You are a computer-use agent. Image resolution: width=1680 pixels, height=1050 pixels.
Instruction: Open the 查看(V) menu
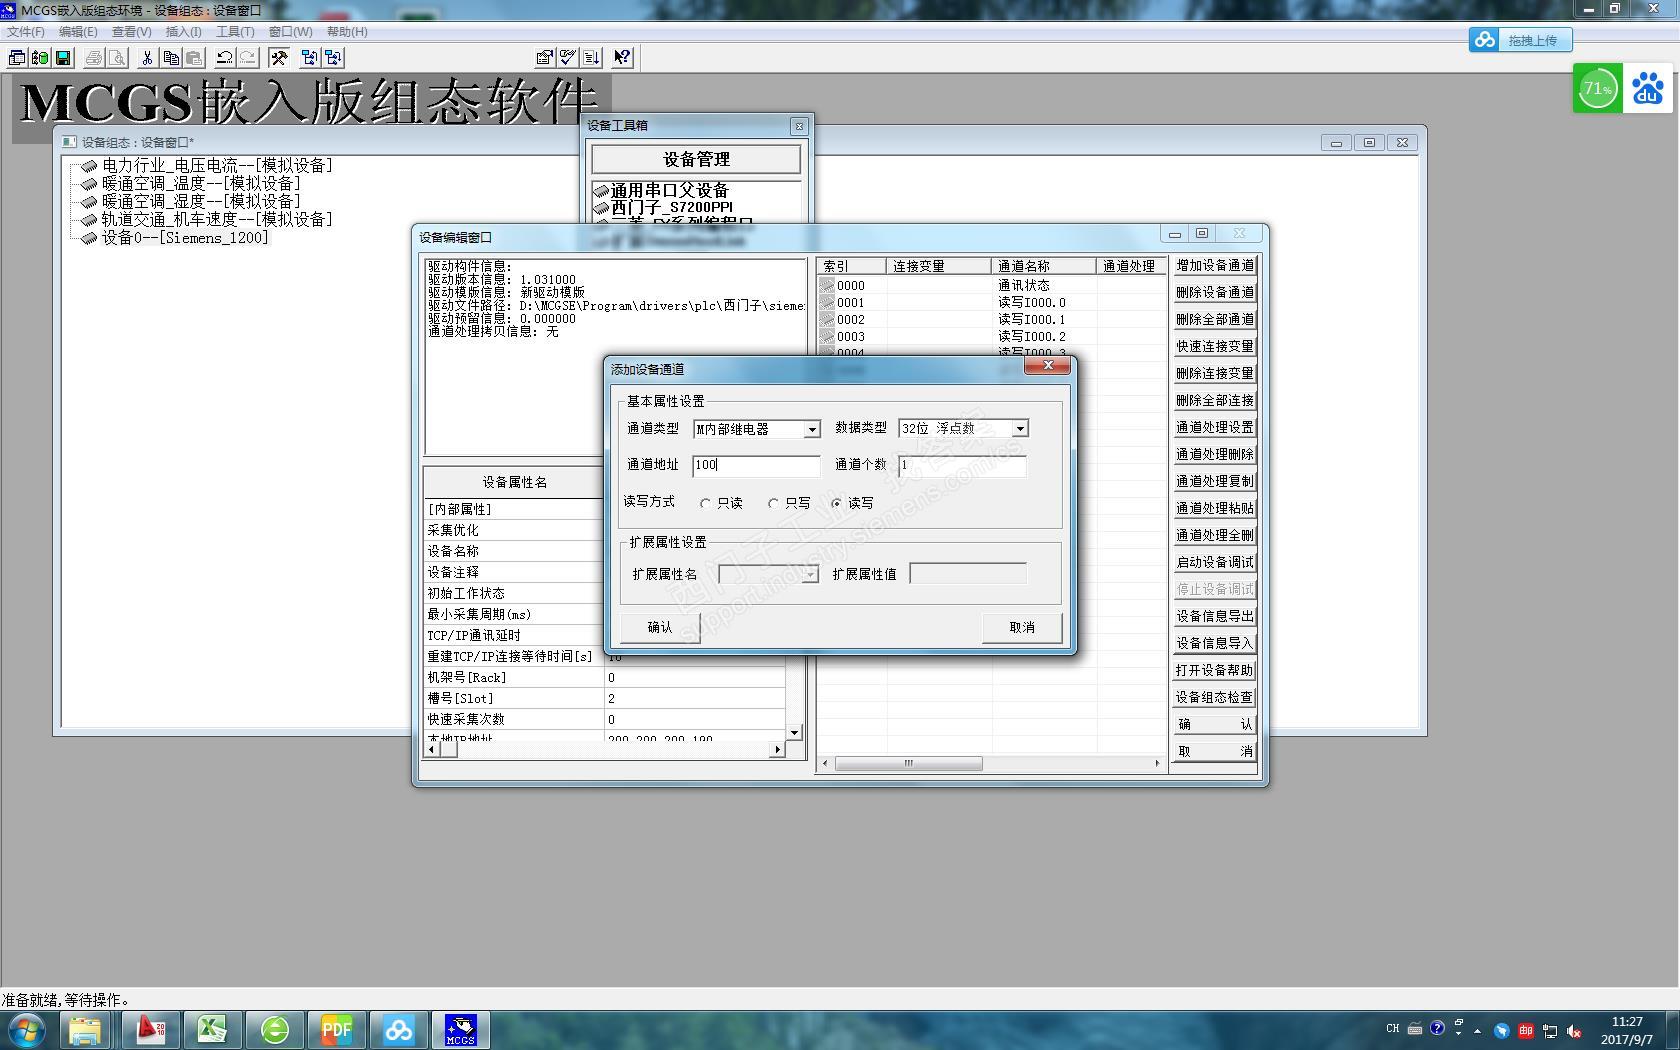coord(131,32)
